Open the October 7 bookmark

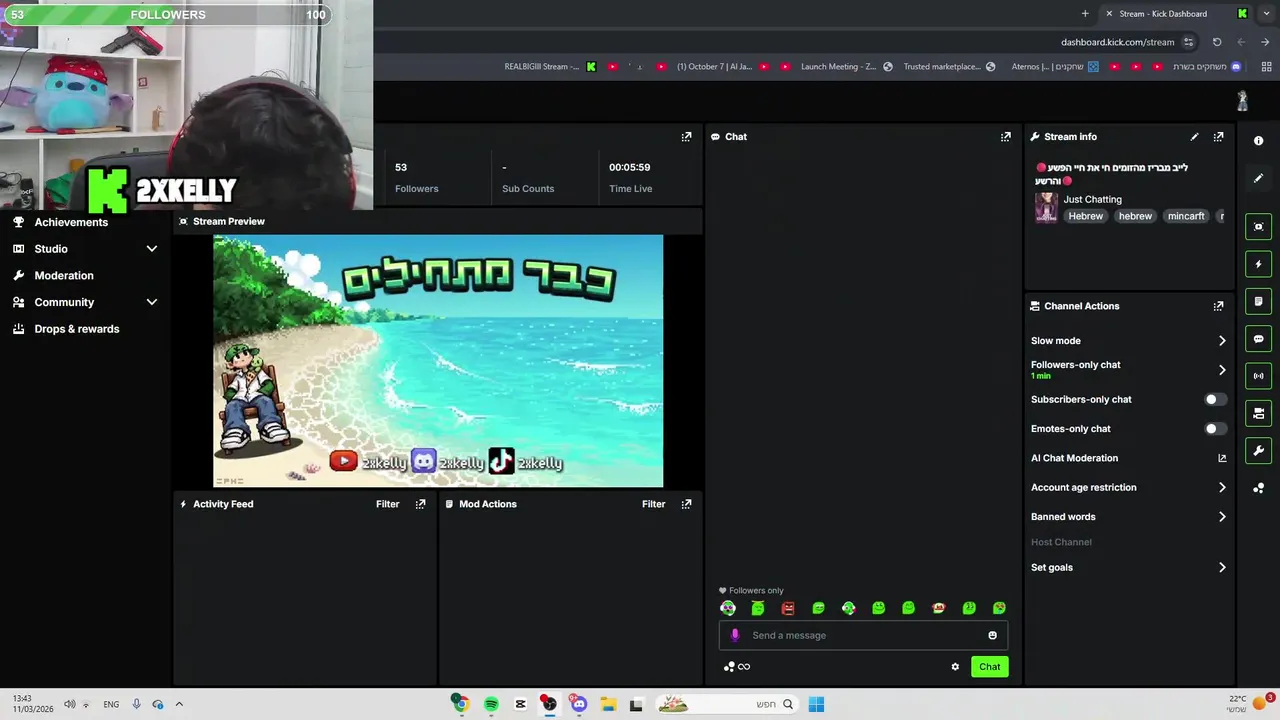pos(722,67)
